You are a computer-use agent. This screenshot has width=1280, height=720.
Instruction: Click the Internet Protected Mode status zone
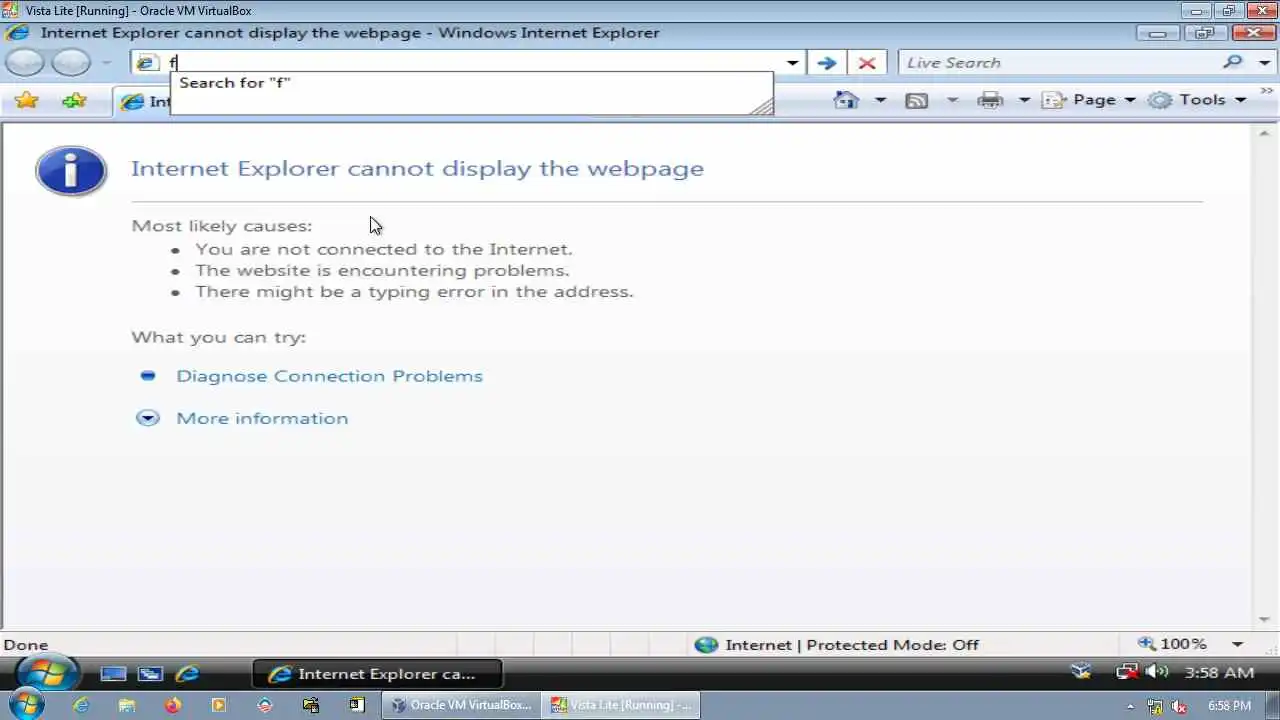pyautogui.click(x=836, y=645)
